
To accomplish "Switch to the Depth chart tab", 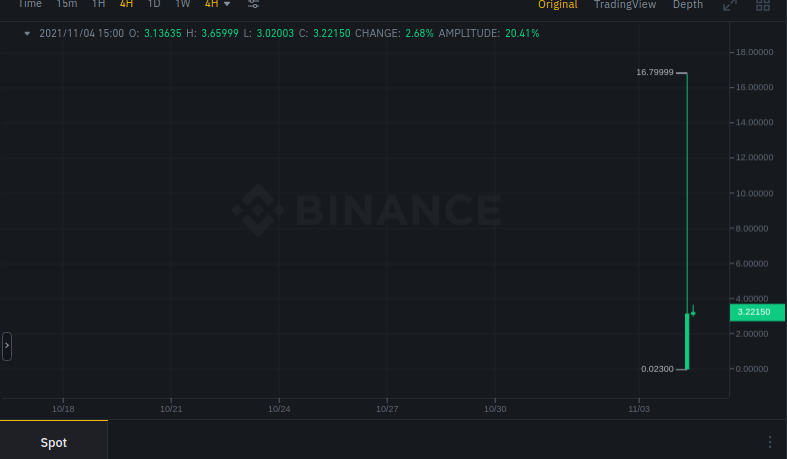I will 687,4.
